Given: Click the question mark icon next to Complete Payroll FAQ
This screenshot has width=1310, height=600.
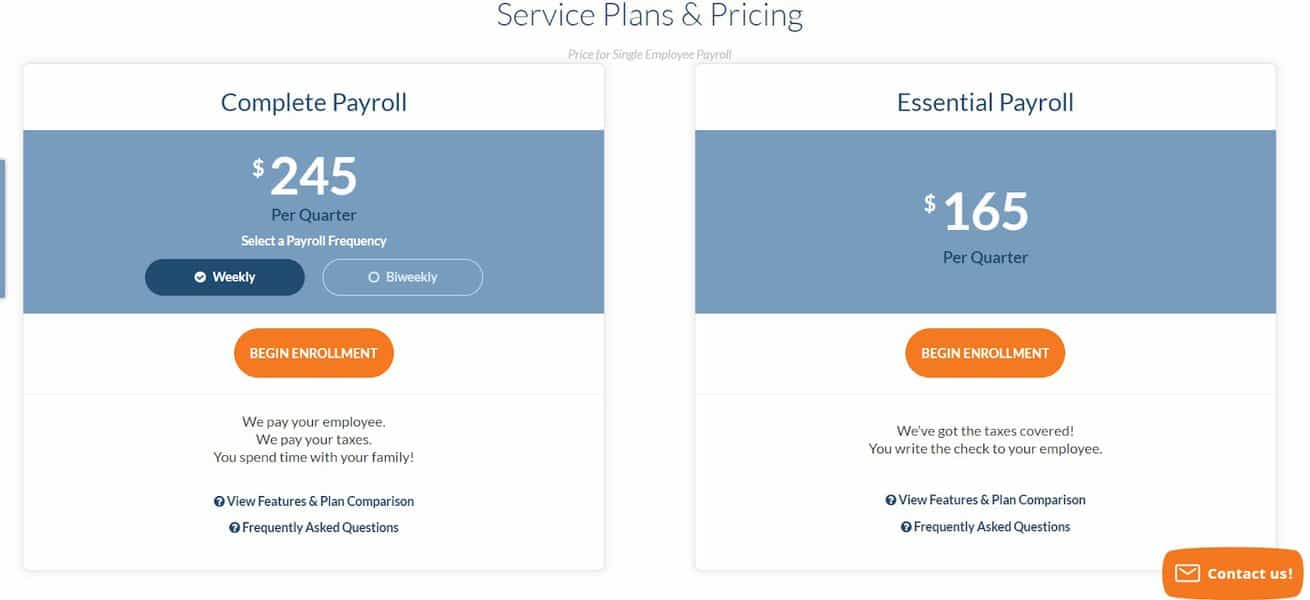Looking at the screenshot, I should (236, 527).
